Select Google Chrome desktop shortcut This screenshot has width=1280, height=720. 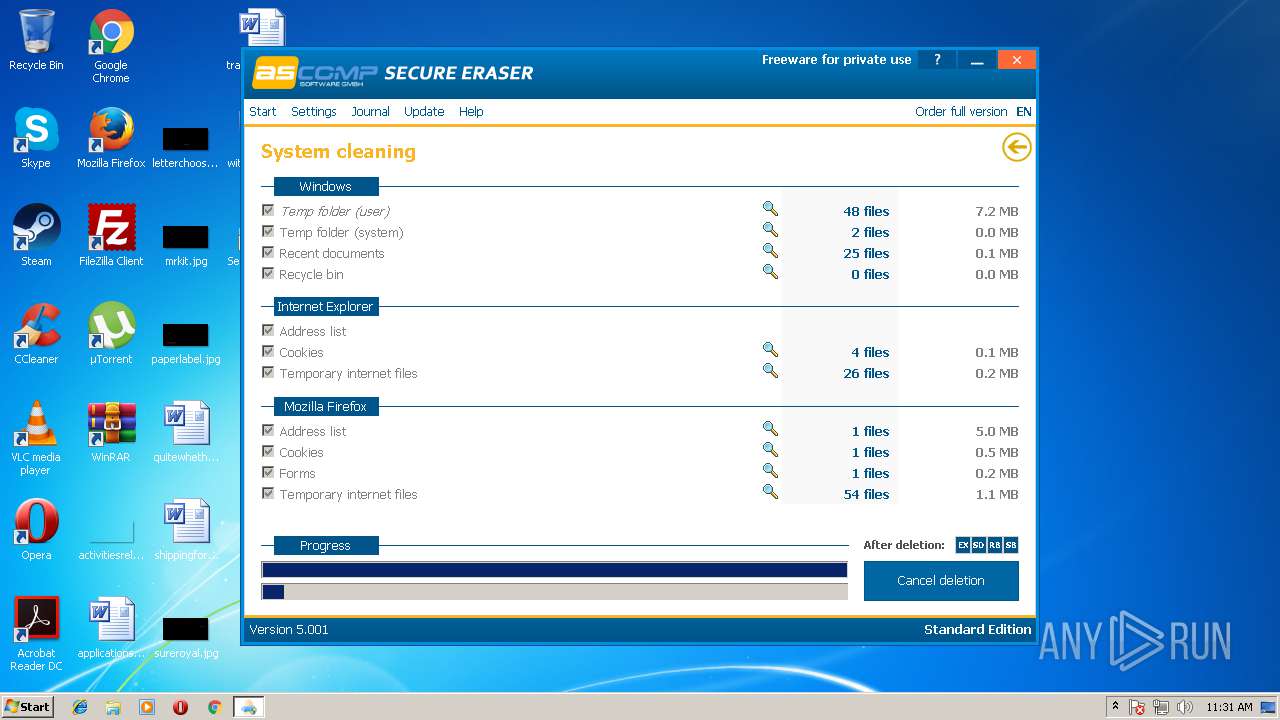pyautogui.click(x=111, y=47)
